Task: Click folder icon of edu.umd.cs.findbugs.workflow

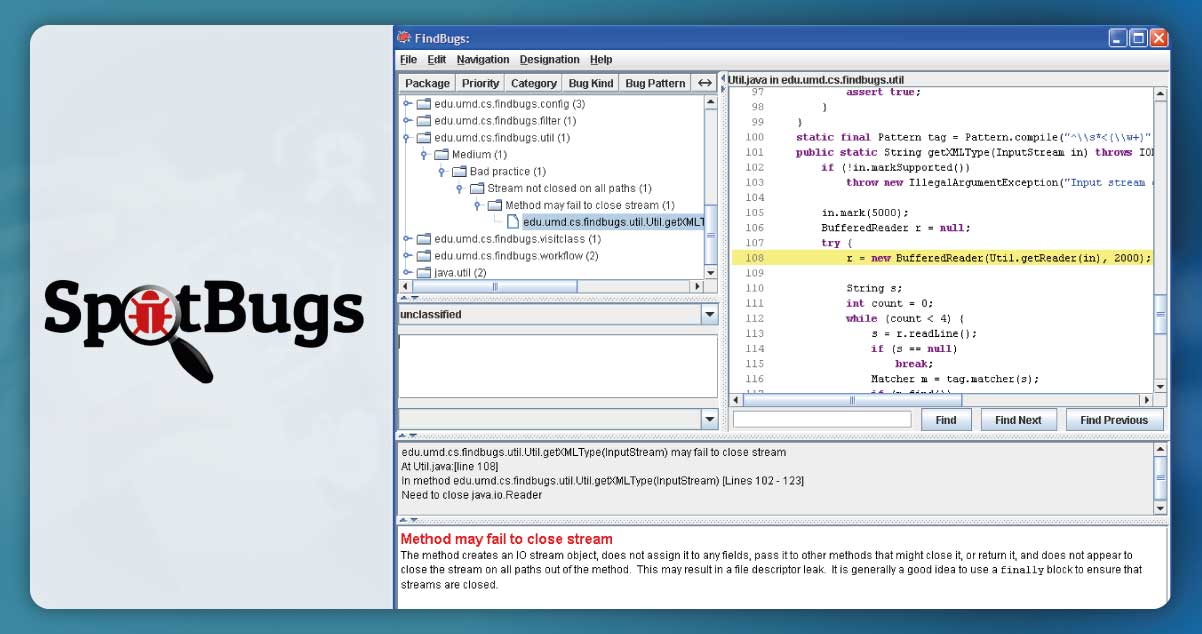Action: click(424, 256)
